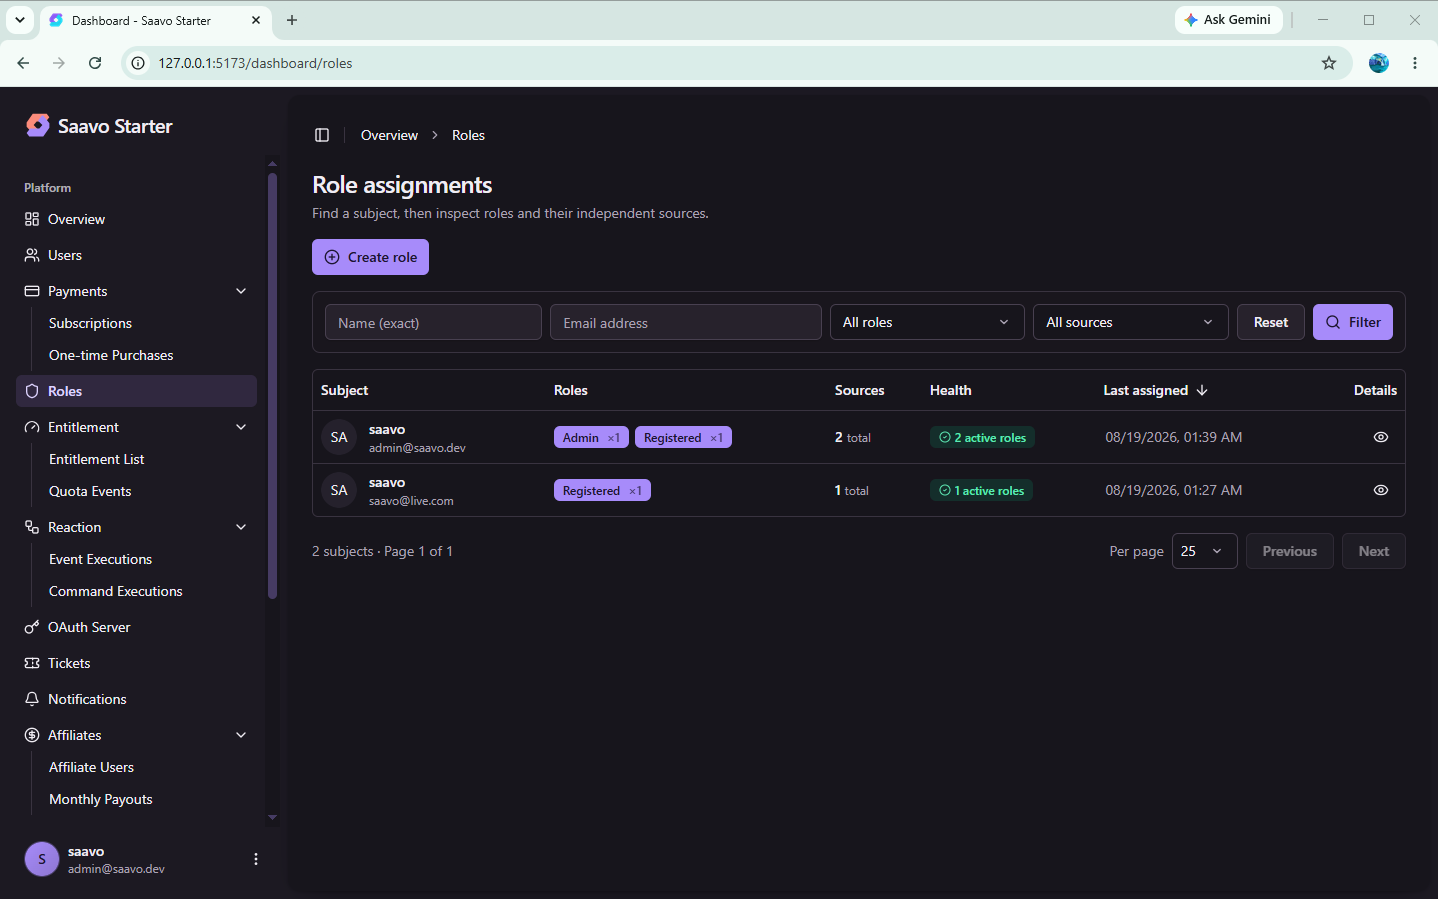Click the Overview breadcrumb link
This screenshot has width=1438, height=899.
coord(389,135)
